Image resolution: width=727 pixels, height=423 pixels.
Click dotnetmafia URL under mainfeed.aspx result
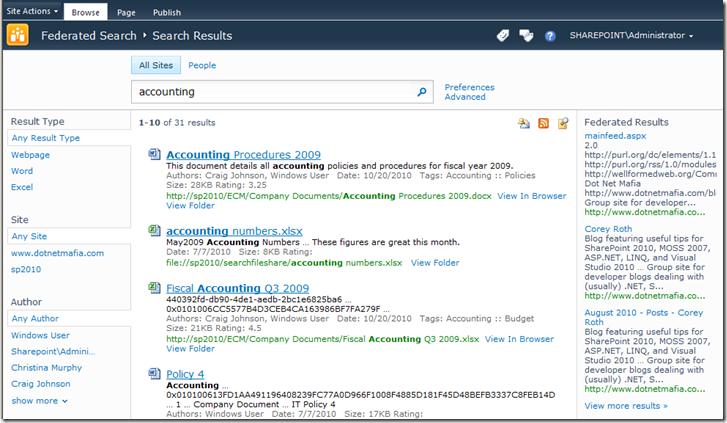click(645, 212)
